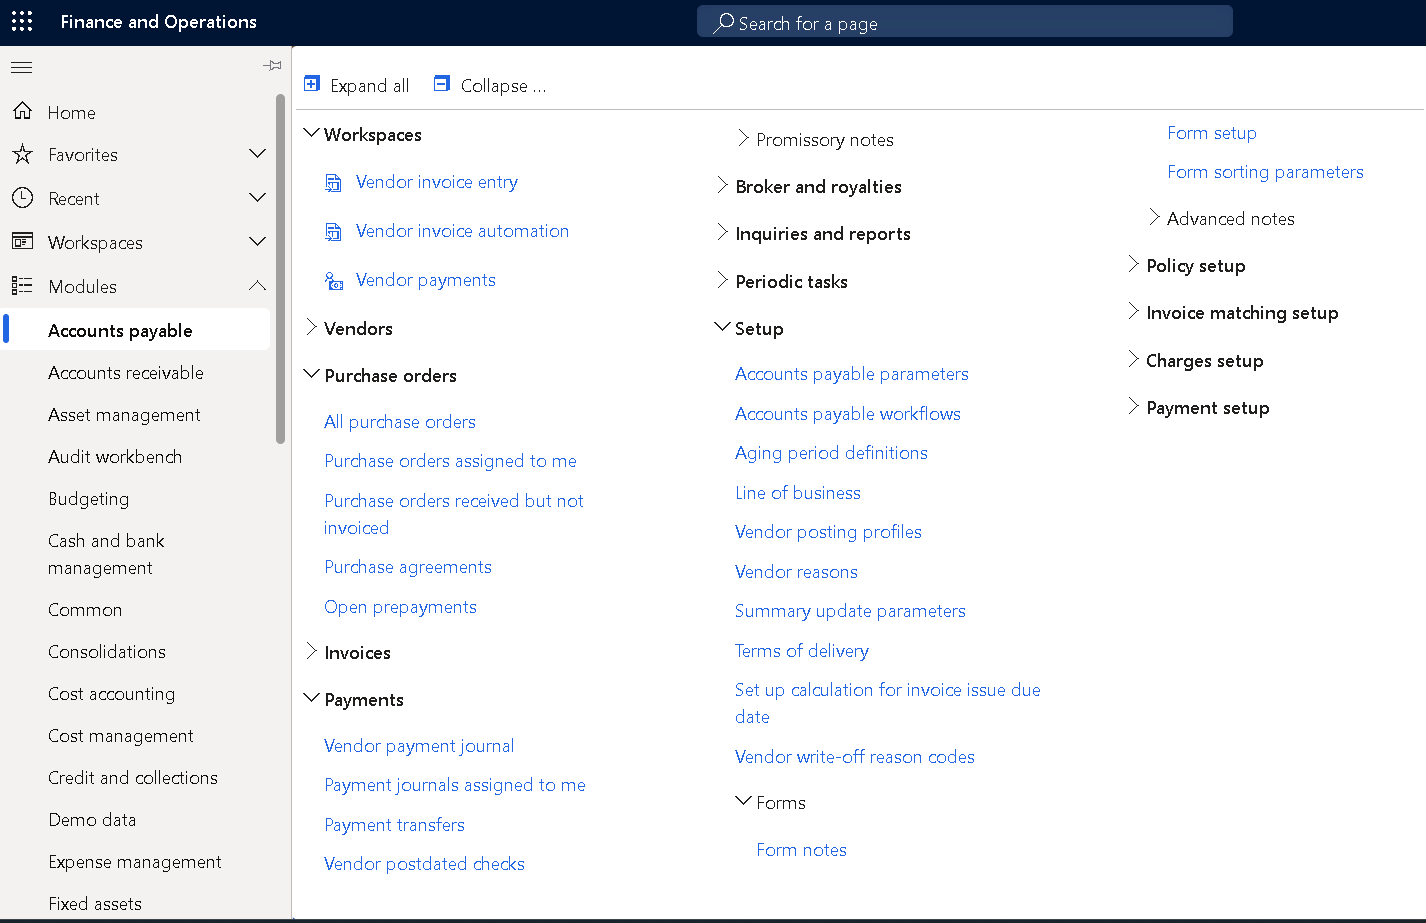Open Credit and collections module
This screenshot has height=923, width=1426.
pyautogui.click(x=133, y=777)
